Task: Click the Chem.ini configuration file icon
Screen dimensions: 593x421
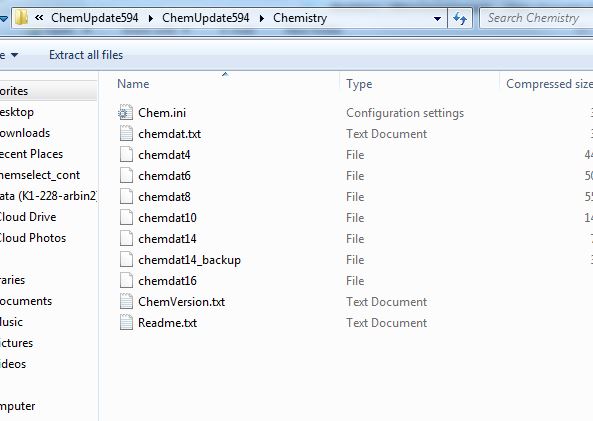Action: click(x=126, y=112)
